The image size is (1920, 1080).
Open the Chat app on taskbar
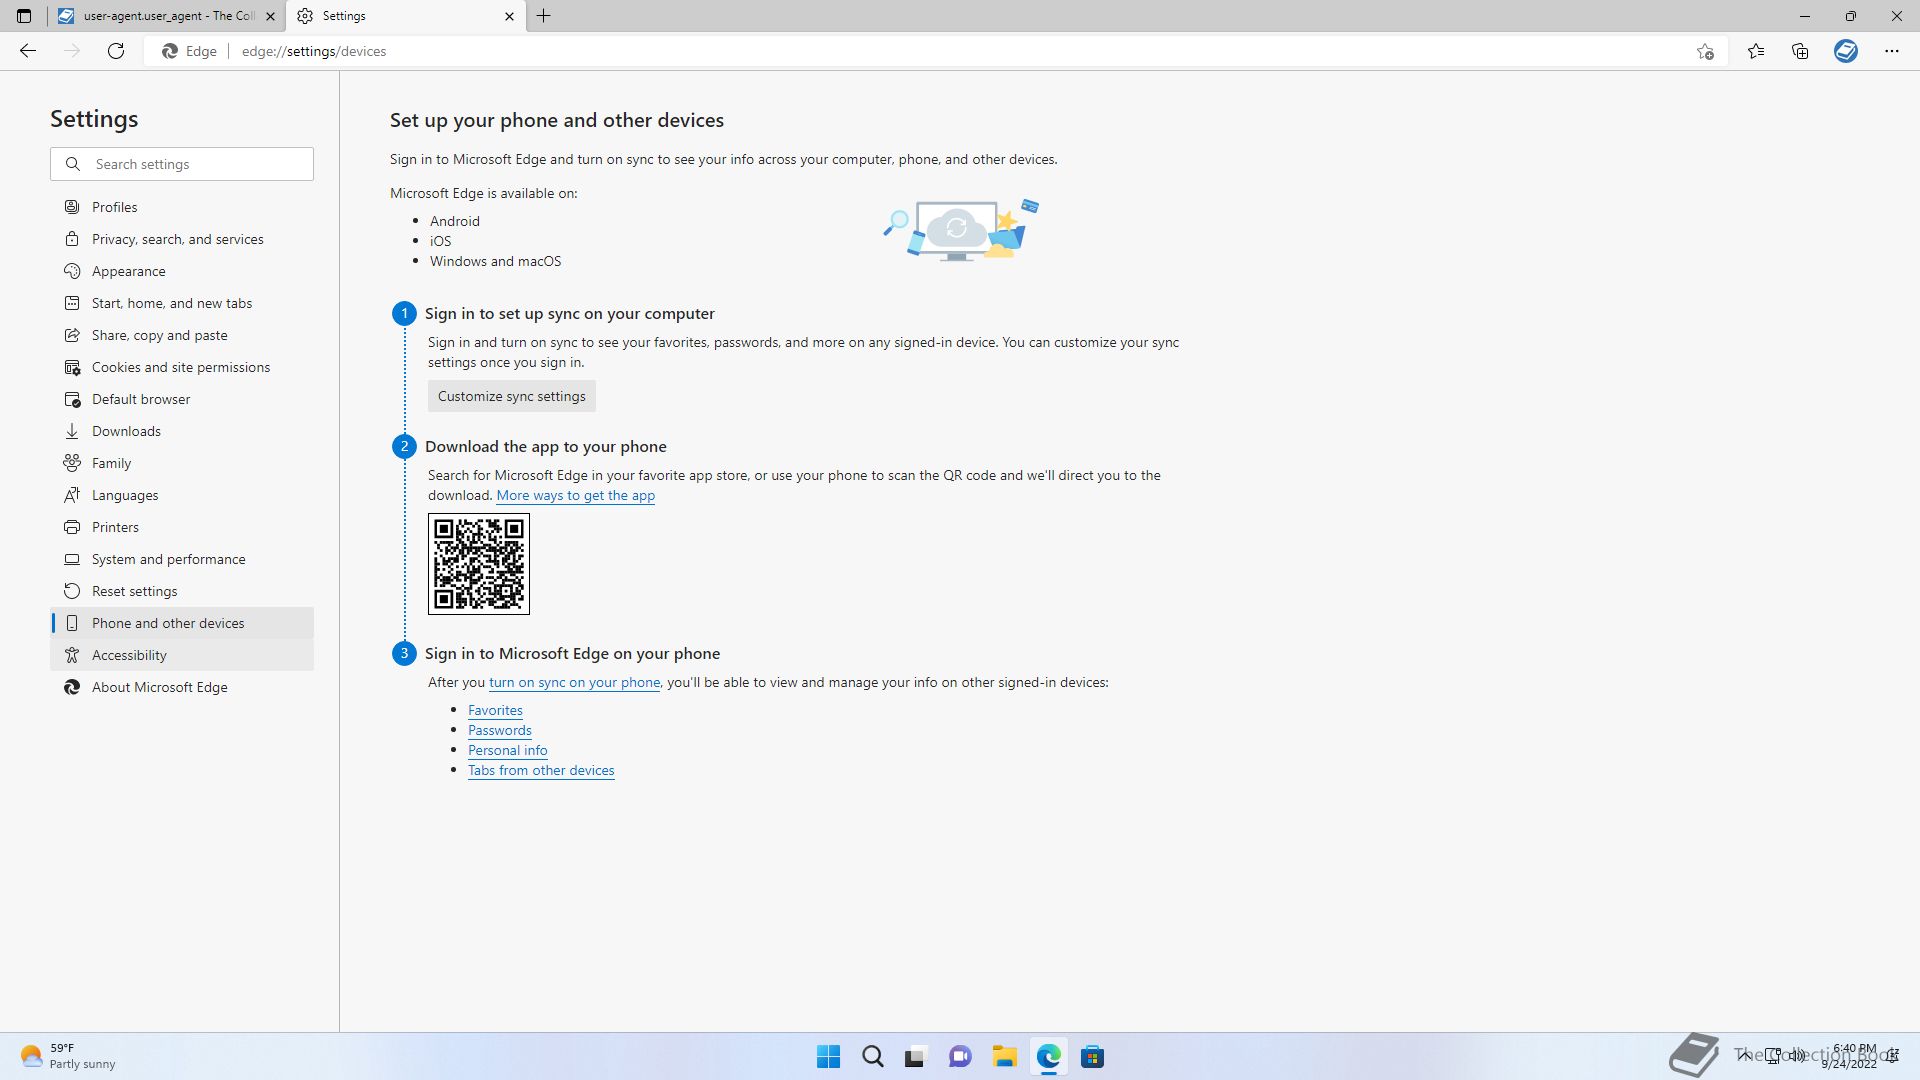pyautogui.click(x=960, y=1056)
